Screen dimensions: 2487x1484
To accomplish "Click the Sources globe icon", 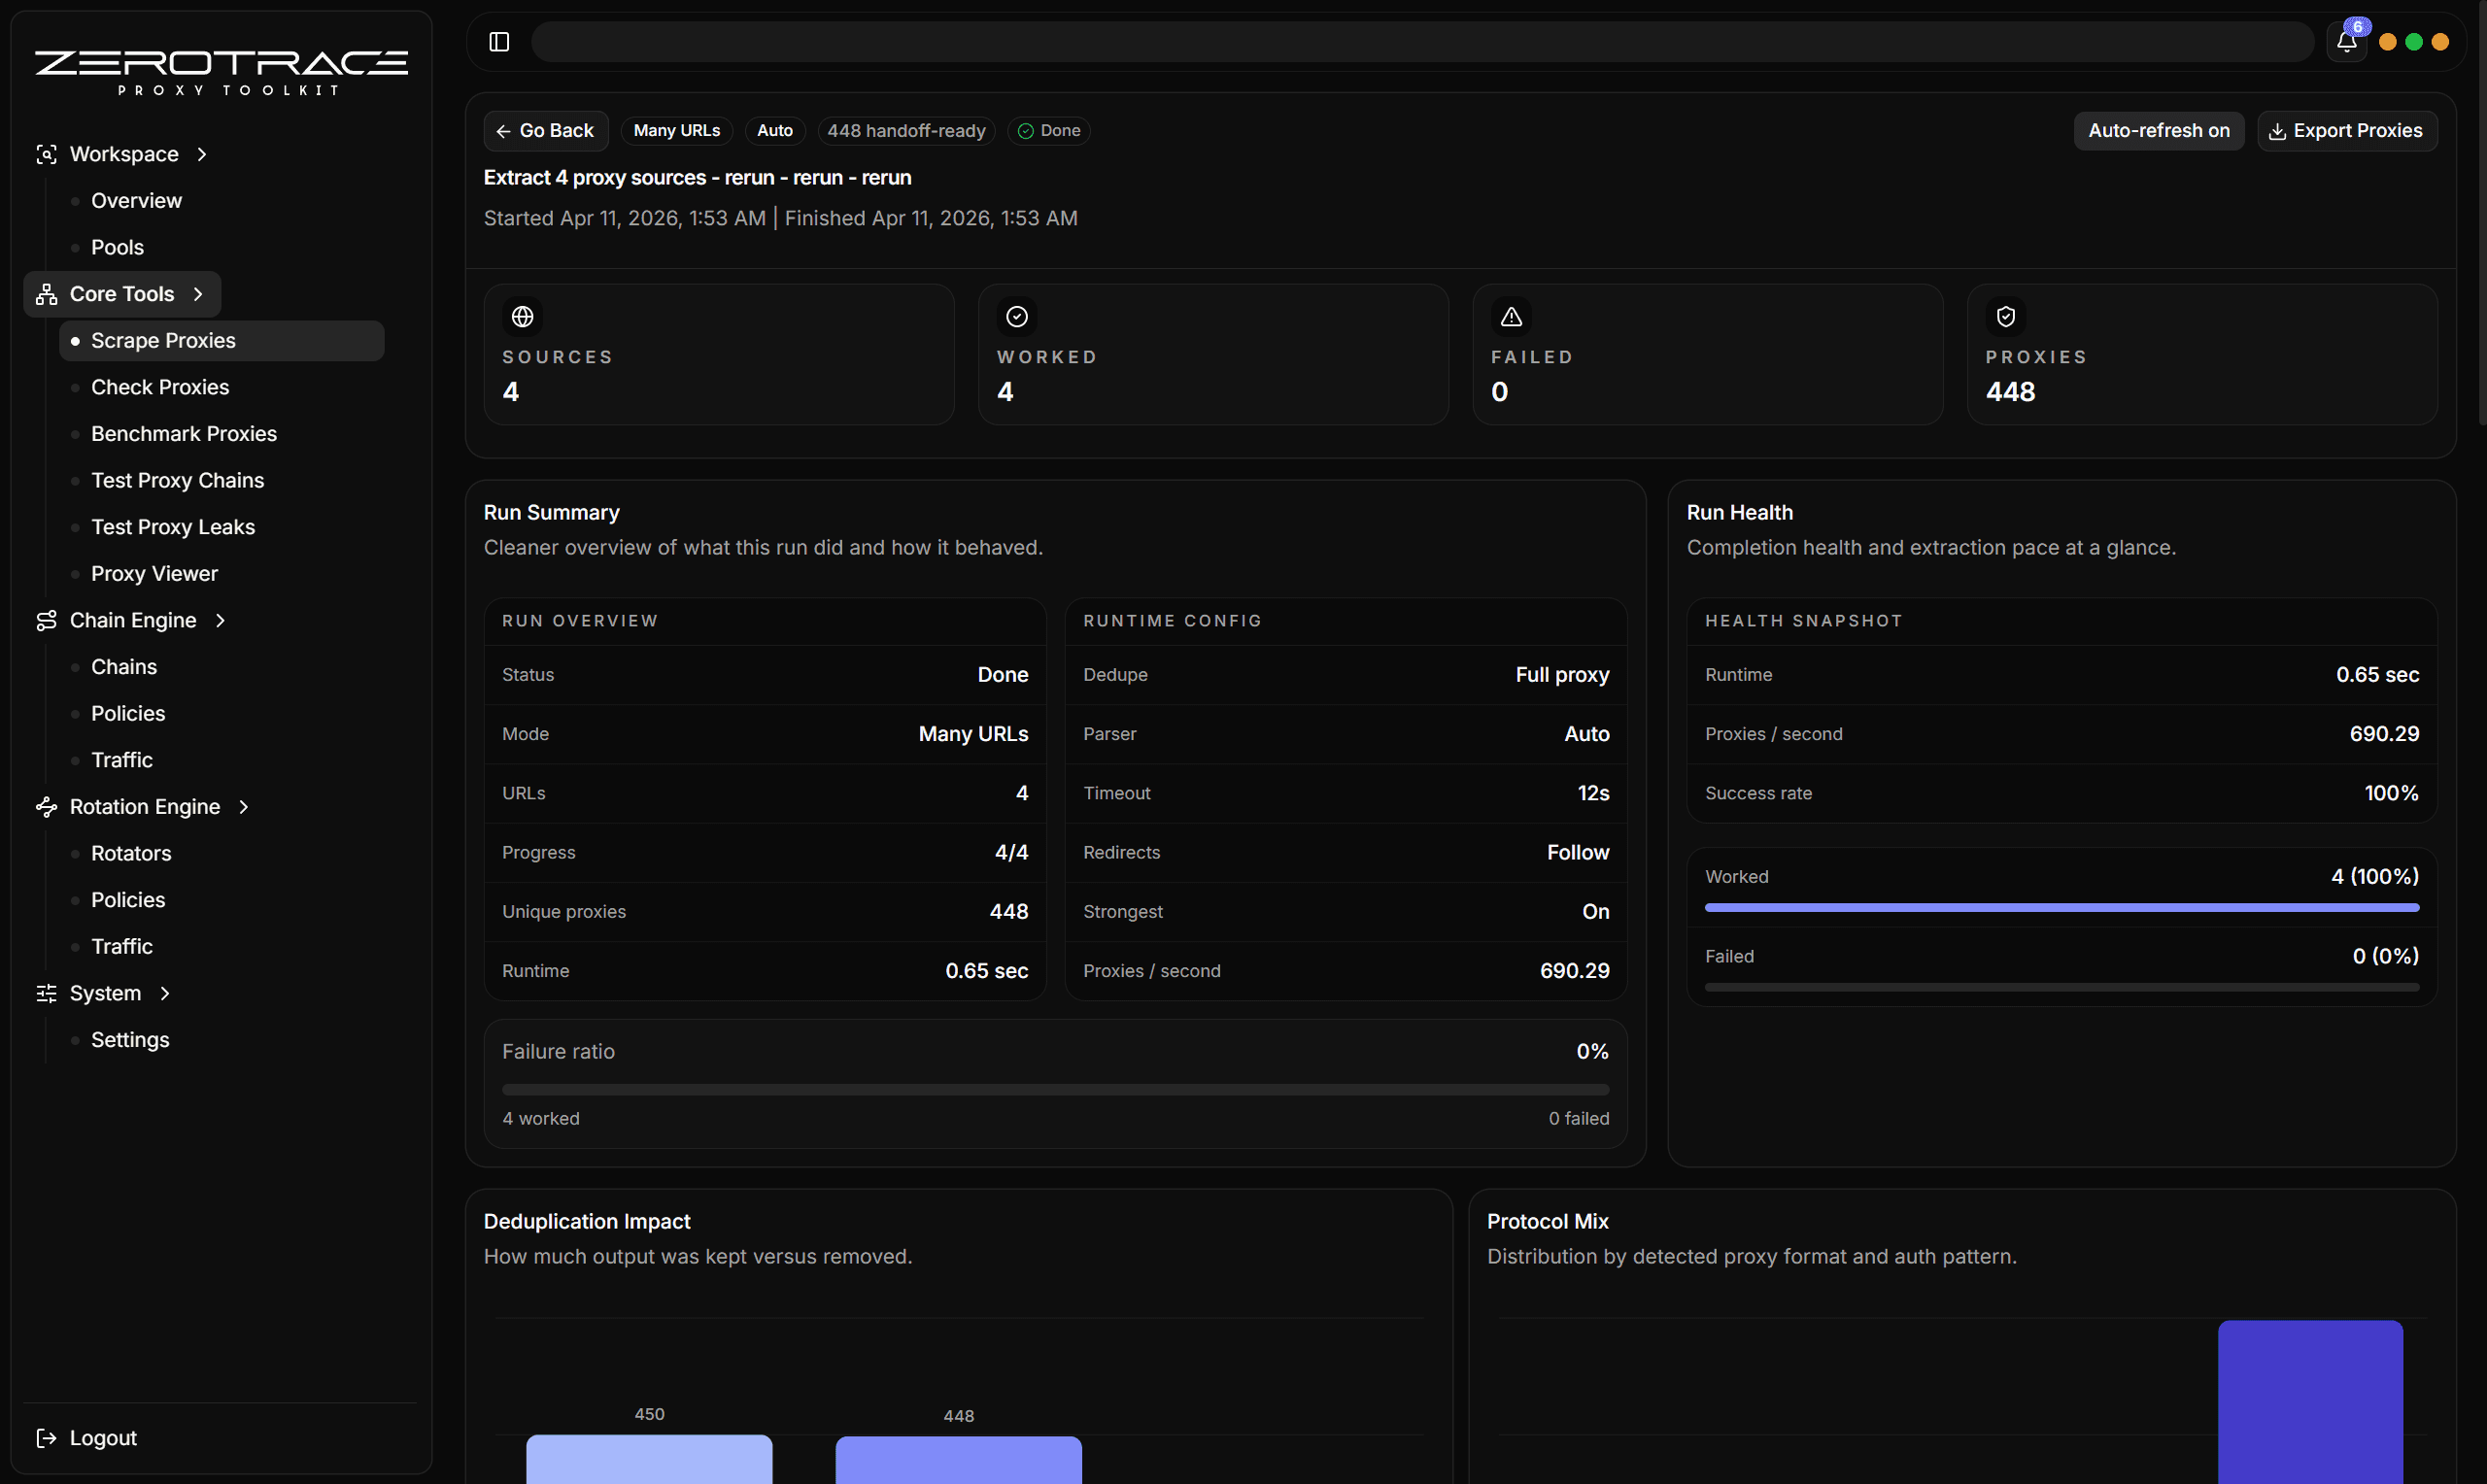I will pos(522,317).
